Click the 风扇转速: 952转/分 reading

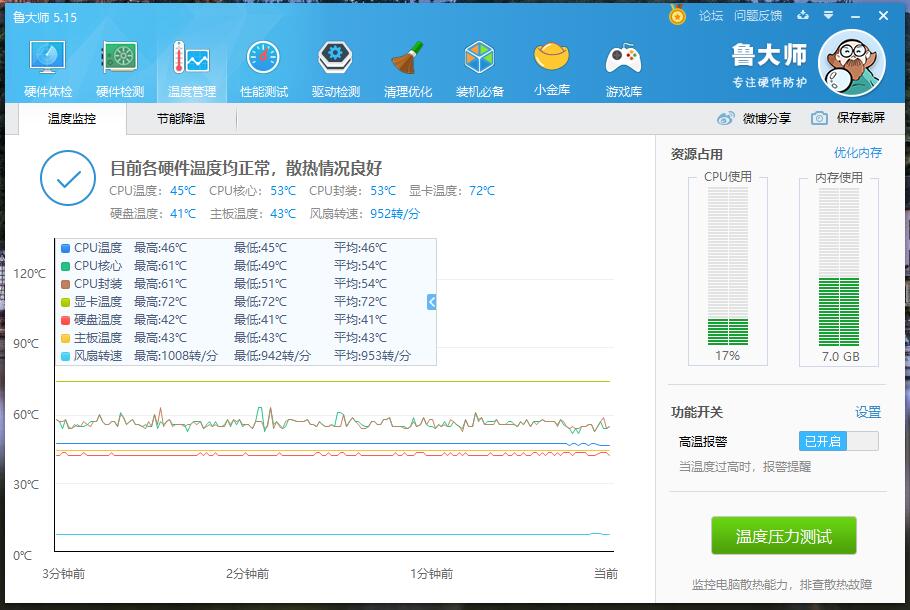pos(364,214)
